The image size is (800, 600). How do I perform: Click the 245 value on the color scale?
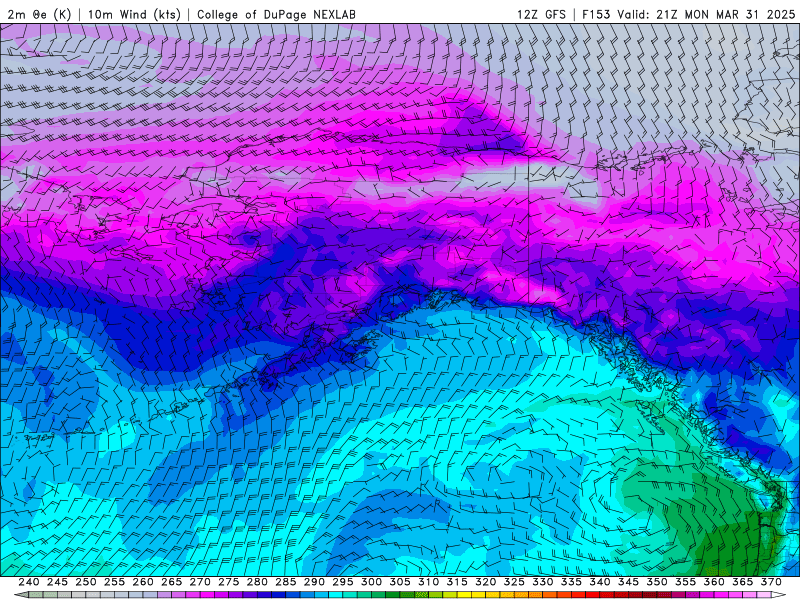tap(57, 582)
